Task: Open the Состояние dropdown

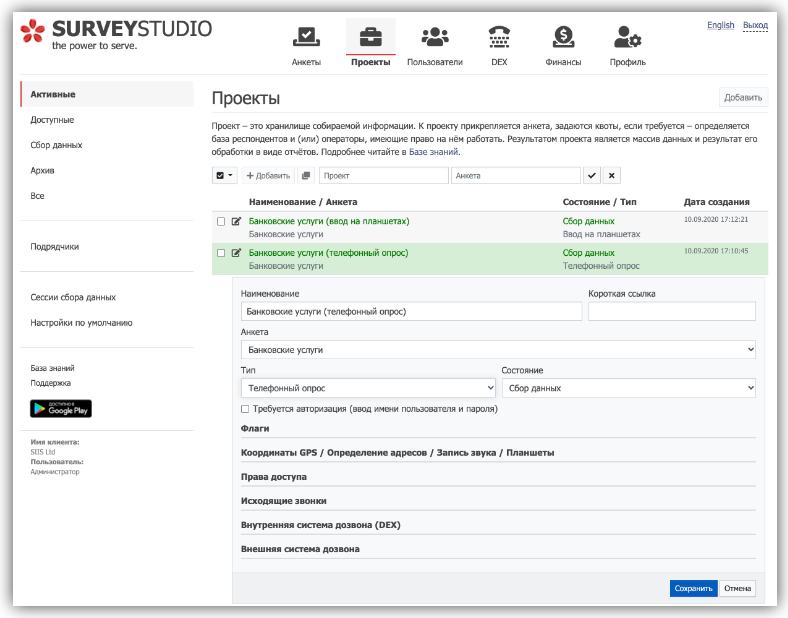Action: [x=629, y=388]
